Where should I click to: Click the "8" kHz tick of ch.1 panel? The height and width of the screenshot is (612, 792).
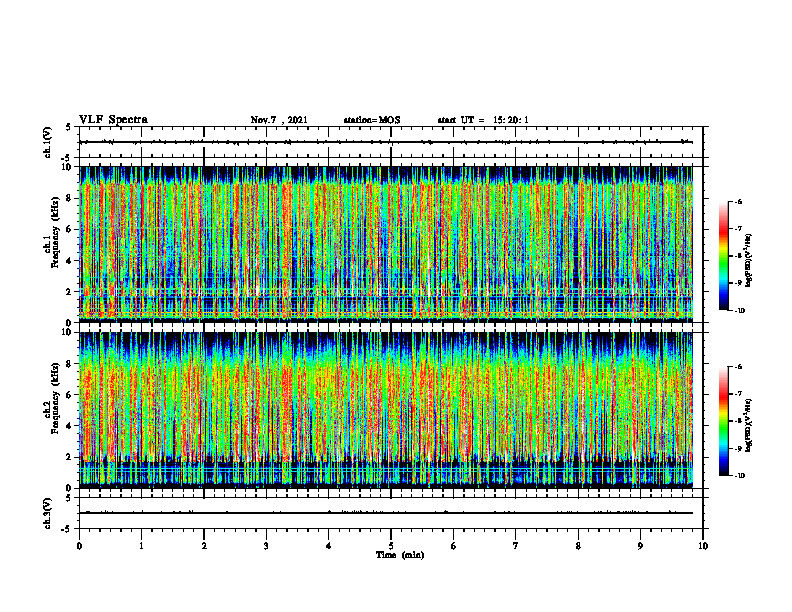tap(70, 198)
